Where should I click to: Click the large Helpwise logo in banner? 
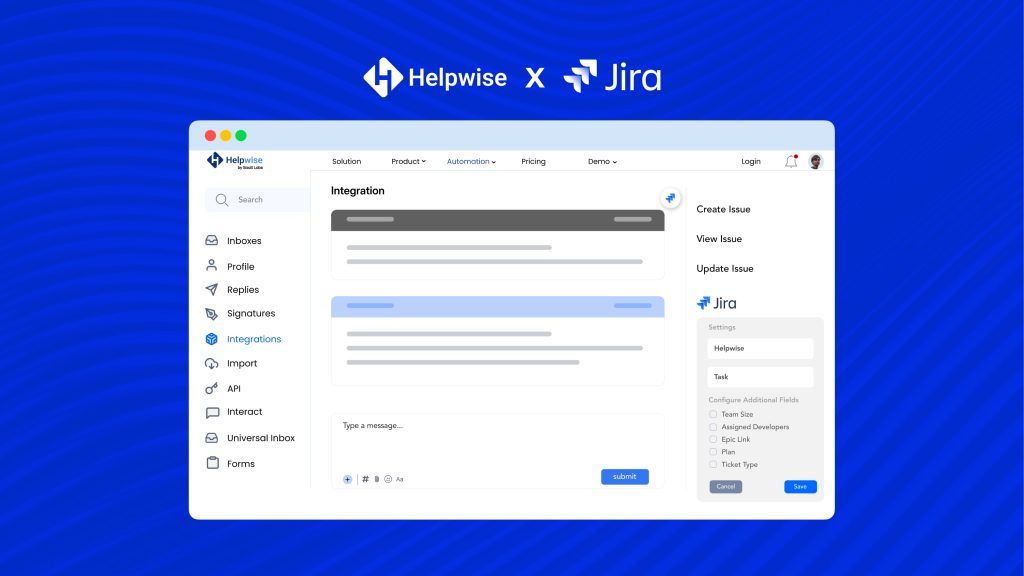(x=435, y=77)
